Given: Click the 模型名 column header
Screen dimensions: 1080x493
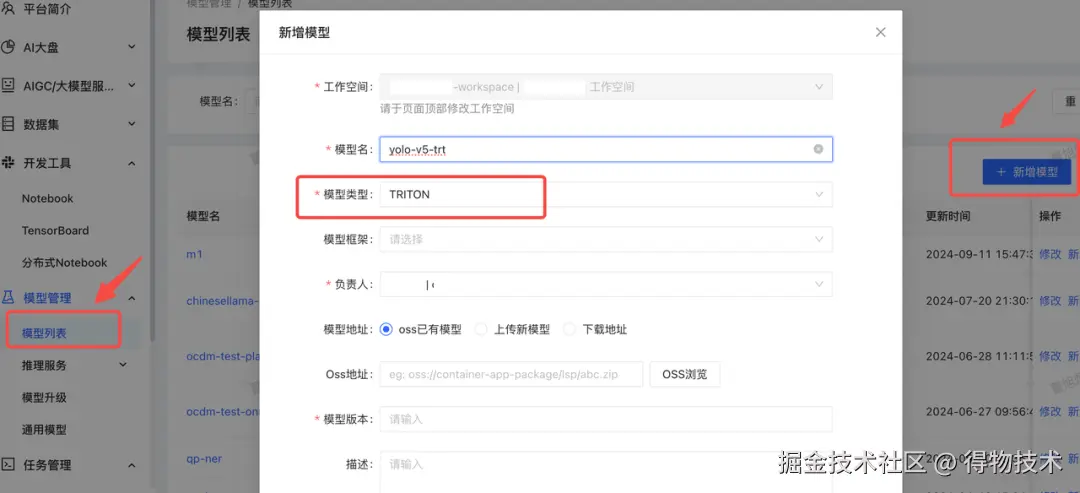Looking at the screenshot, I should (x=203, y=216).
